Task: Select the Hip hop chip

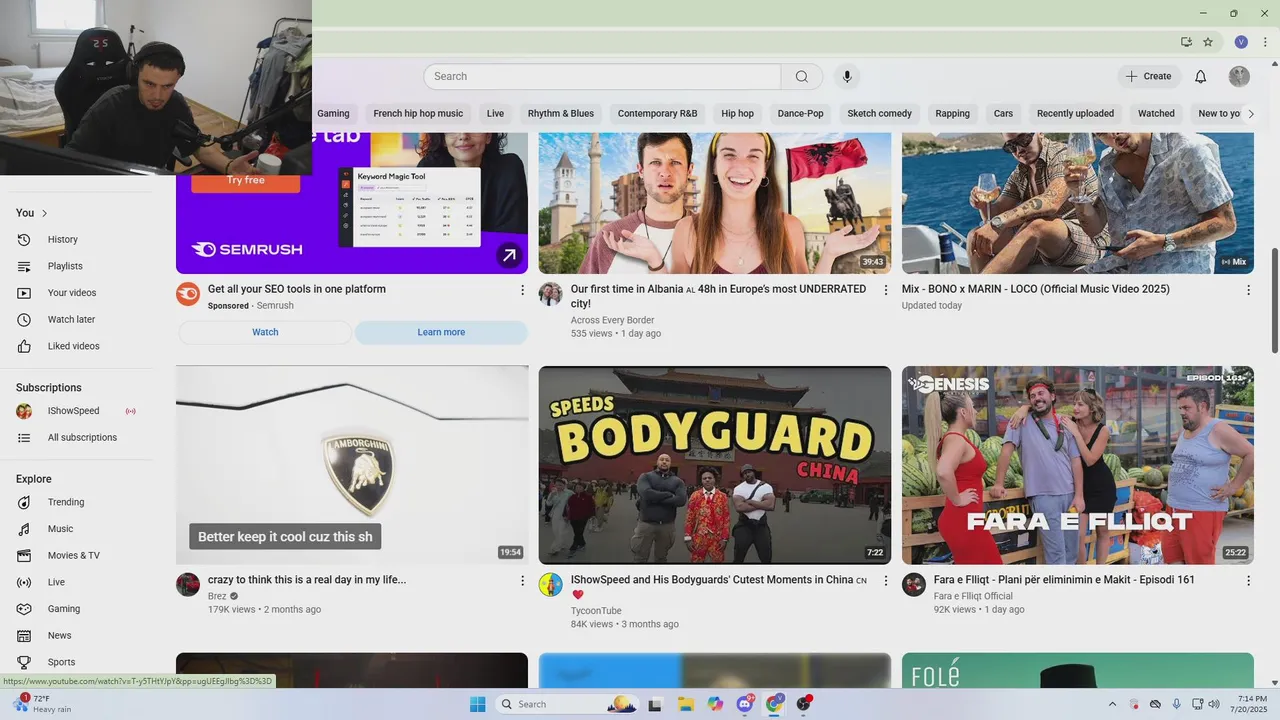Action: pos(738,114)
